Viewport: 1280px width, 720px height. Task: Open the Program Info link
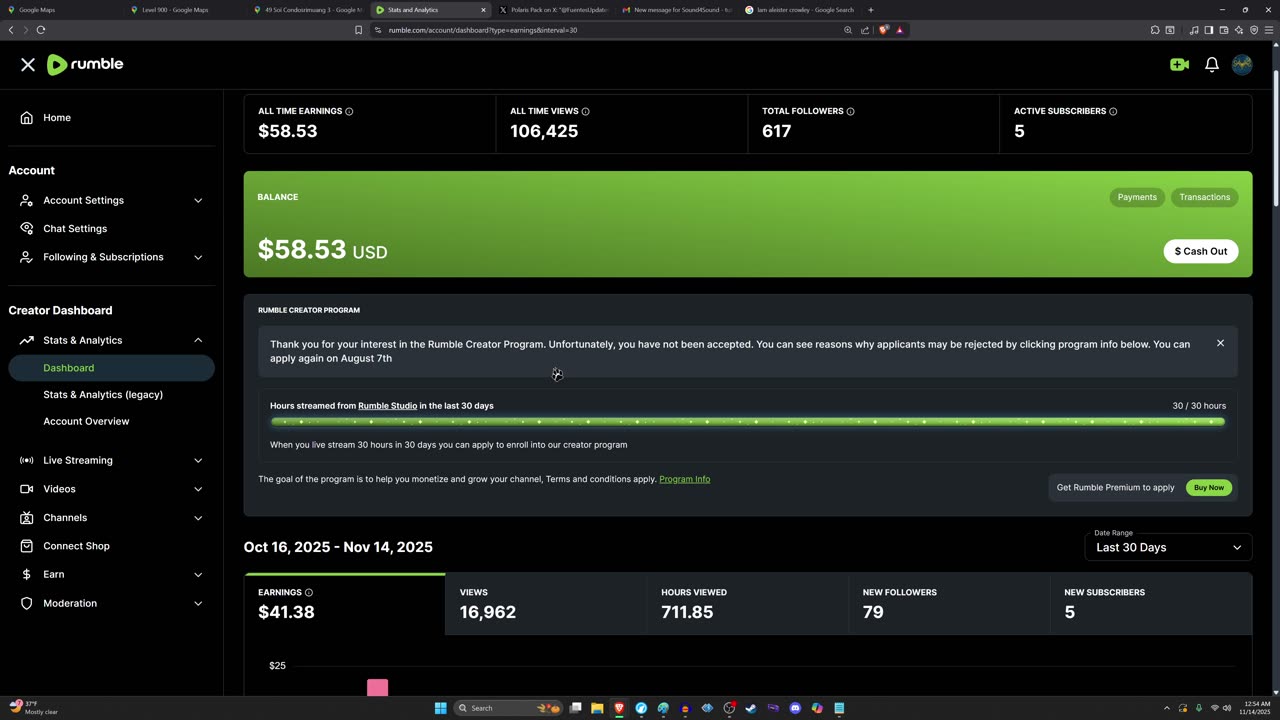pyautogui.click(x=685, y=479)
